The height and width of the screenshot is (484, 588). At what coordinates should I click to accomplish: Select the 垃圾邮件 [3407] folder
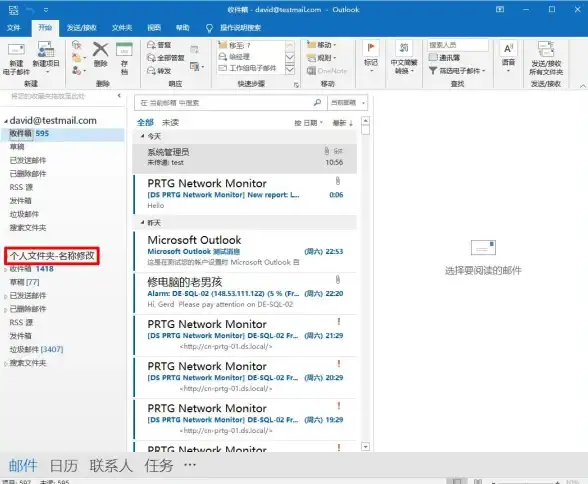coord(36,349)
